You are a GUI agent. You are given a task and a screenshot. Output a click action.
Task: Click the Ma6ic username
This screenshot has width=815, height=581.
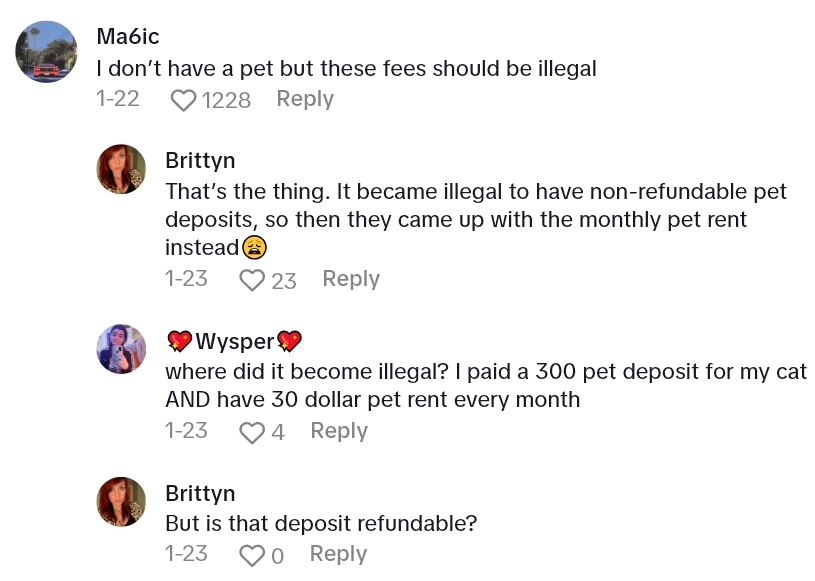(x=127, y=37)
